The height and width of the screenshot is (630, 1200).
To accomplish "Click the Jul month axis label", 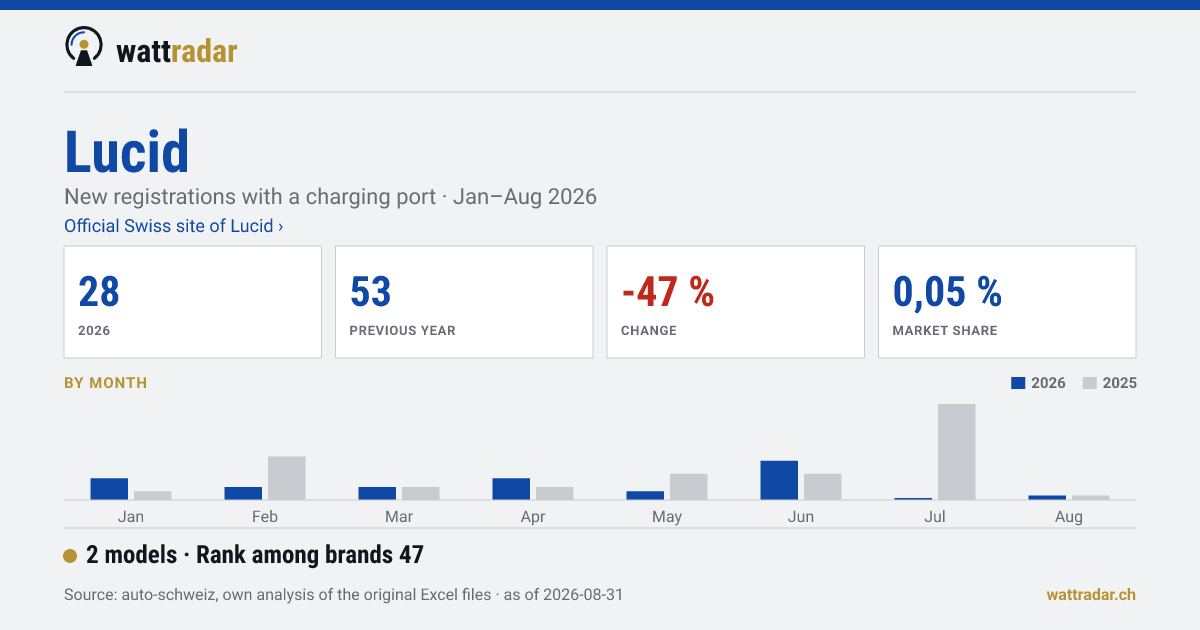I will pos(935,516).
